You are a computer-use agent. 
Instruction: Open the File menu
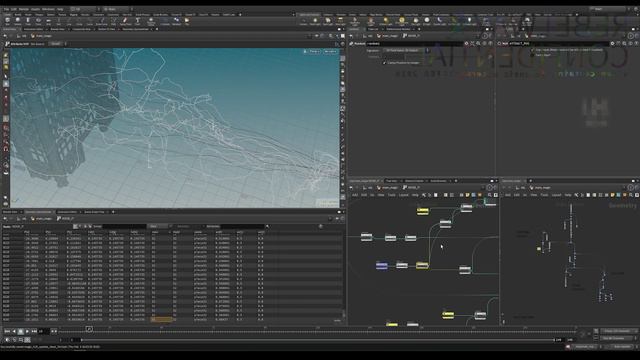6,9
